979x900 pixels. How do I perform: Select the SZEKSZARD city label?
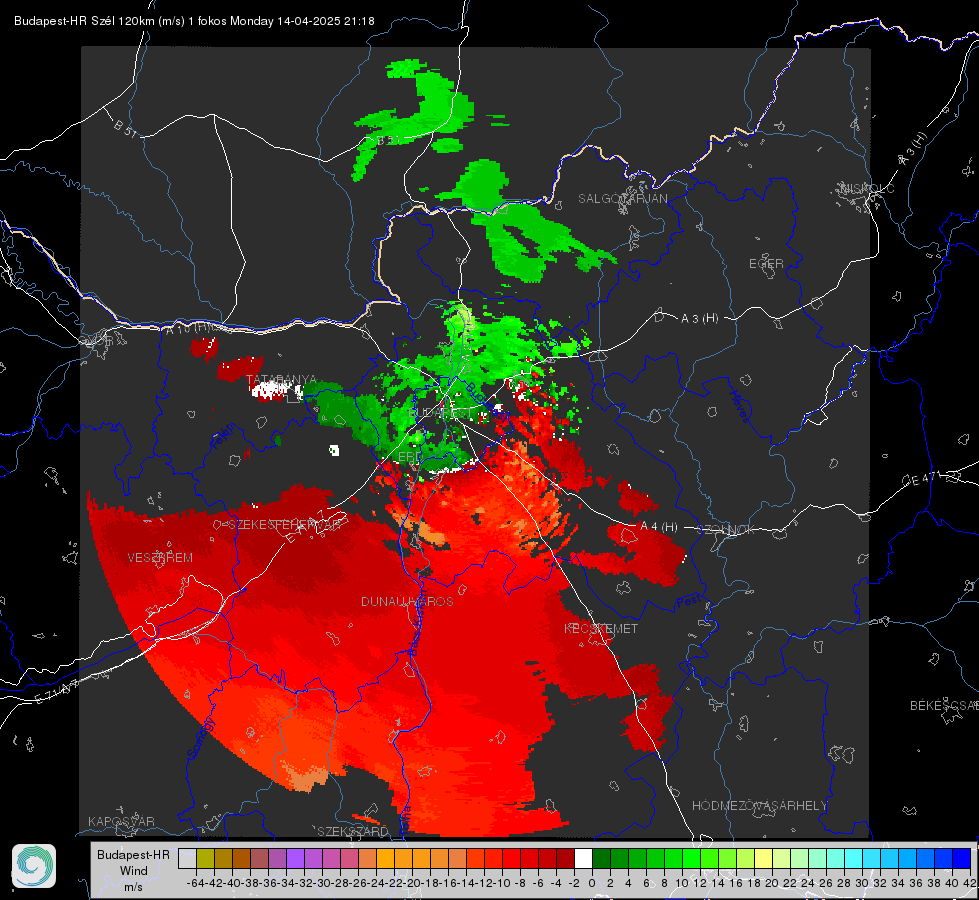pyautogui.click(x=353, y=831)
